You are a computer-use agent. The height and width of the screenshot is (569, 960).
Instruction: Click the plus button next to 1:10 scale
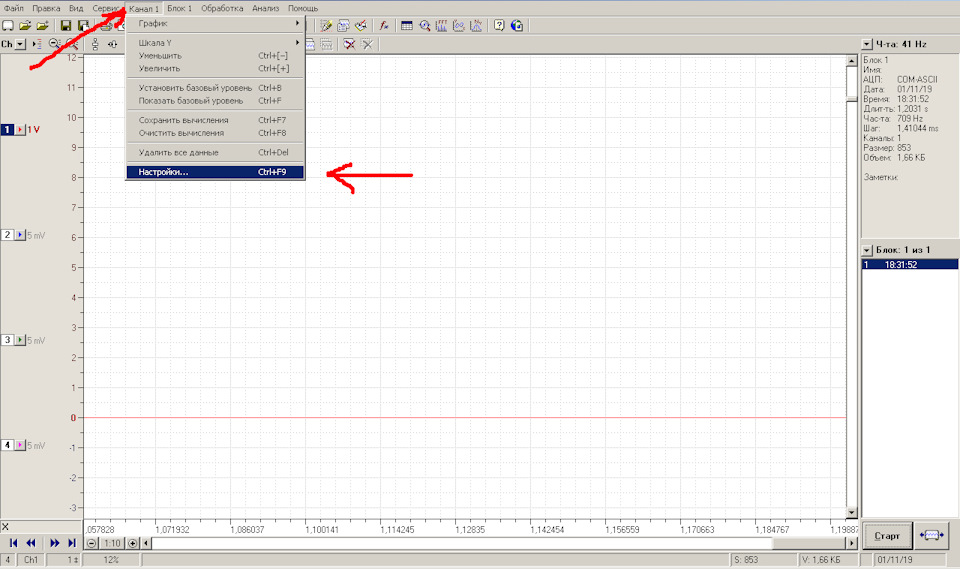coord(132,543)
